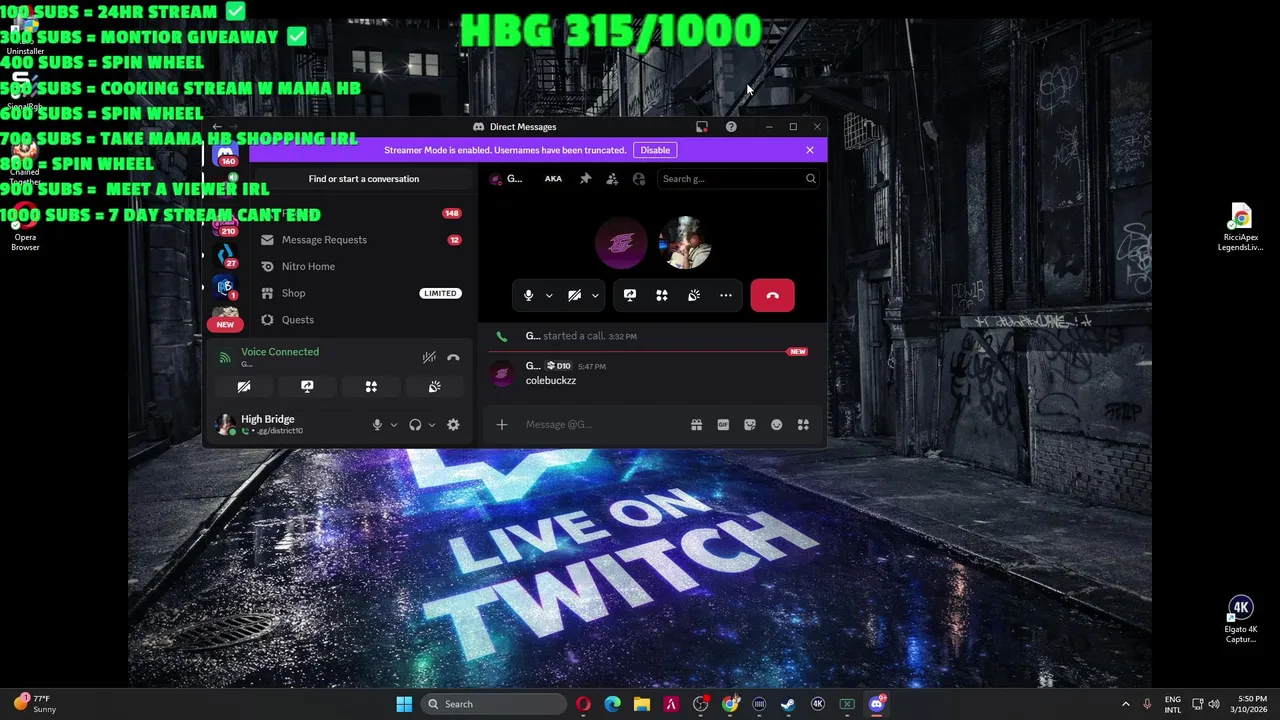Open input device dropdown beside user mic
1280x720 pixels.
[x=393, y=425]
